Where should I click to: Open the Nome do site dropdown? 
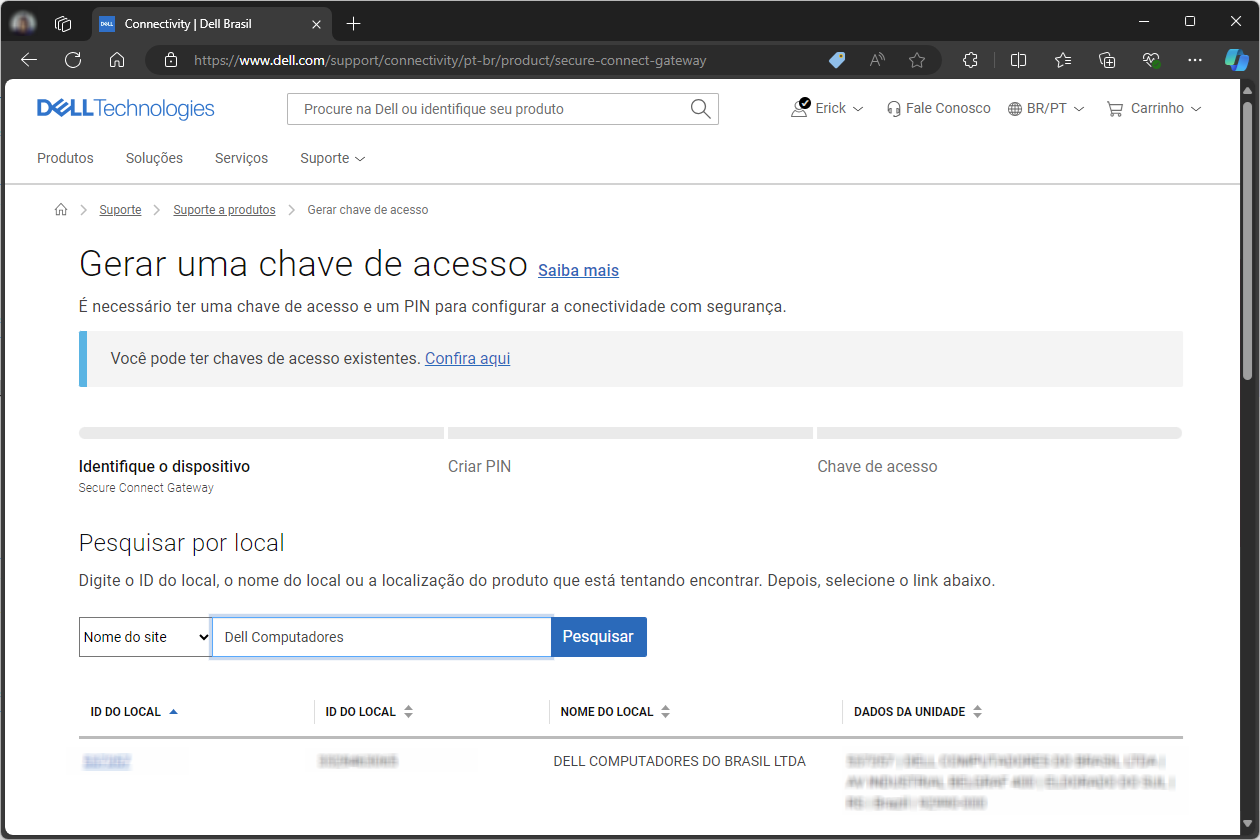(x=144, y=637)
